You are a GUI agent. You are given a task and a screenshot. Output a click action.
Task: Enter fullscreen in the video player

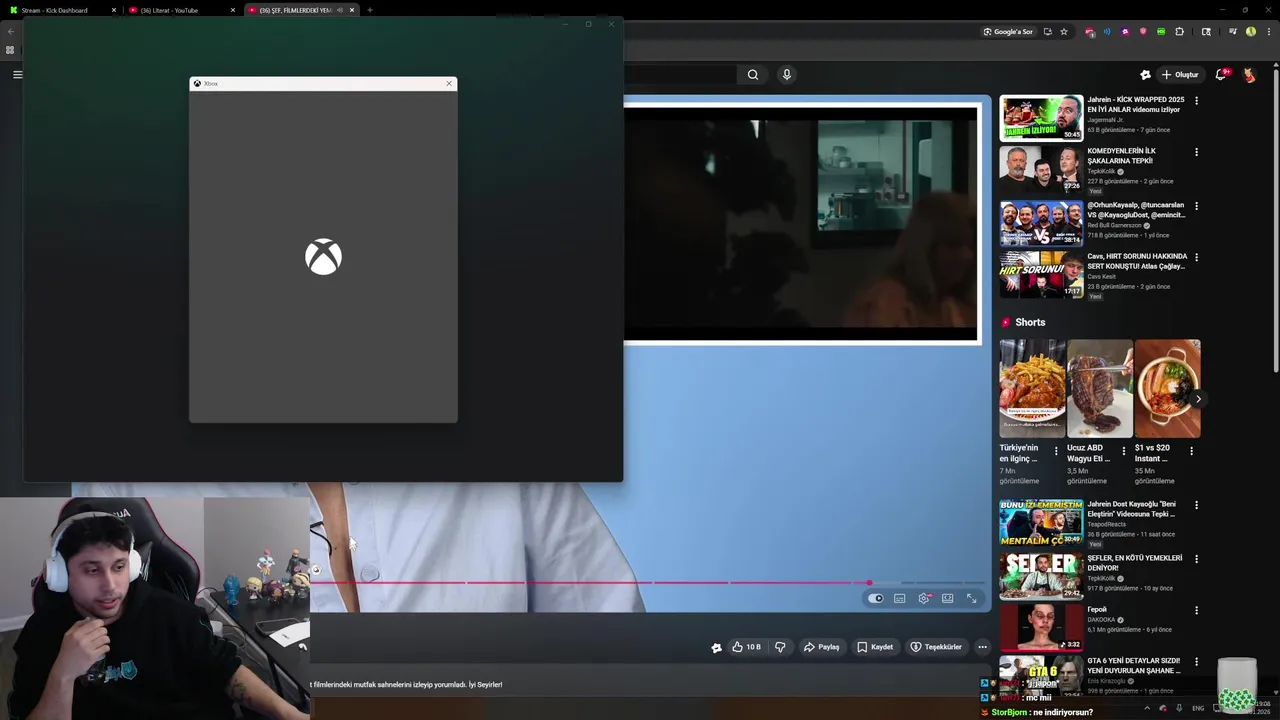(971, 598)
